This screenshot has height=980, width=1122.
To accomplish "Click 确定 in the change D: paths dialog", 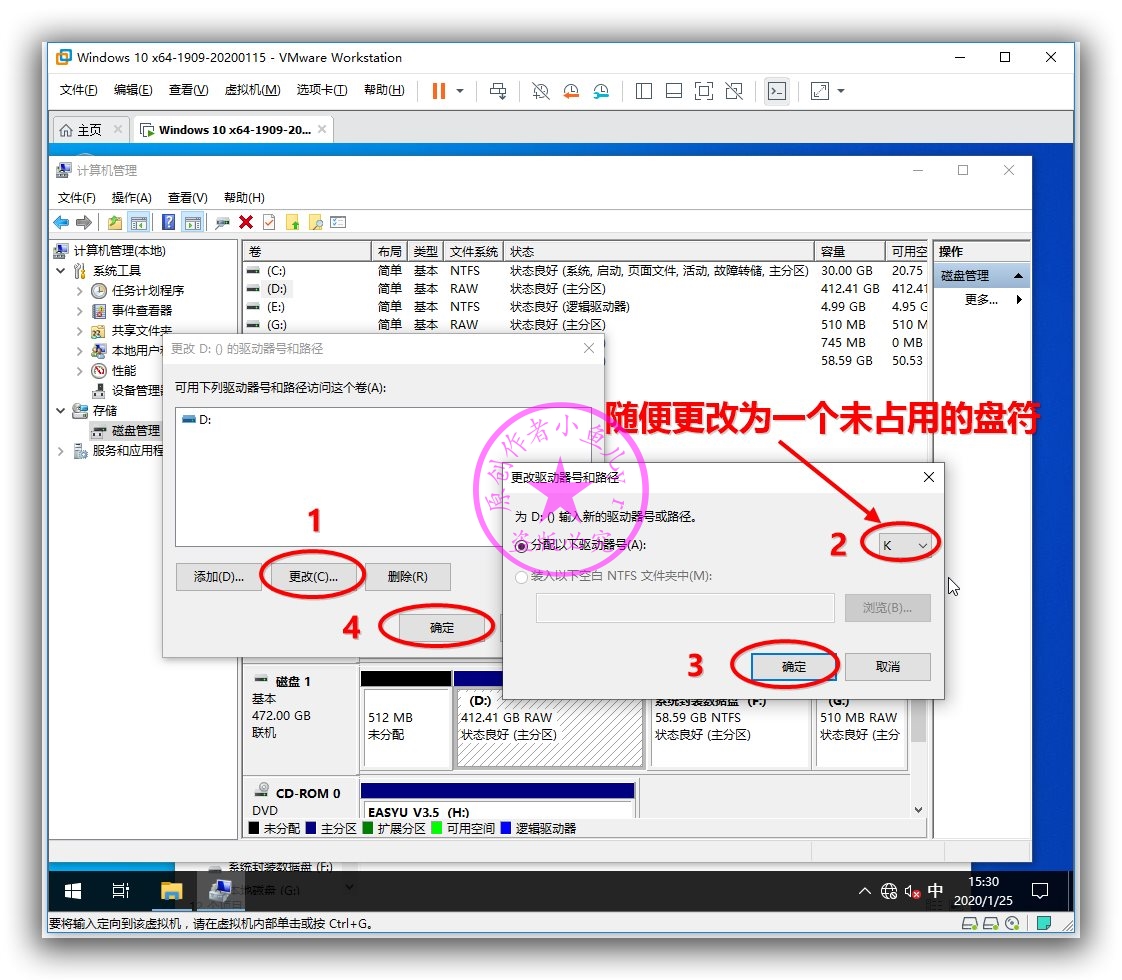I will [442, 628].
